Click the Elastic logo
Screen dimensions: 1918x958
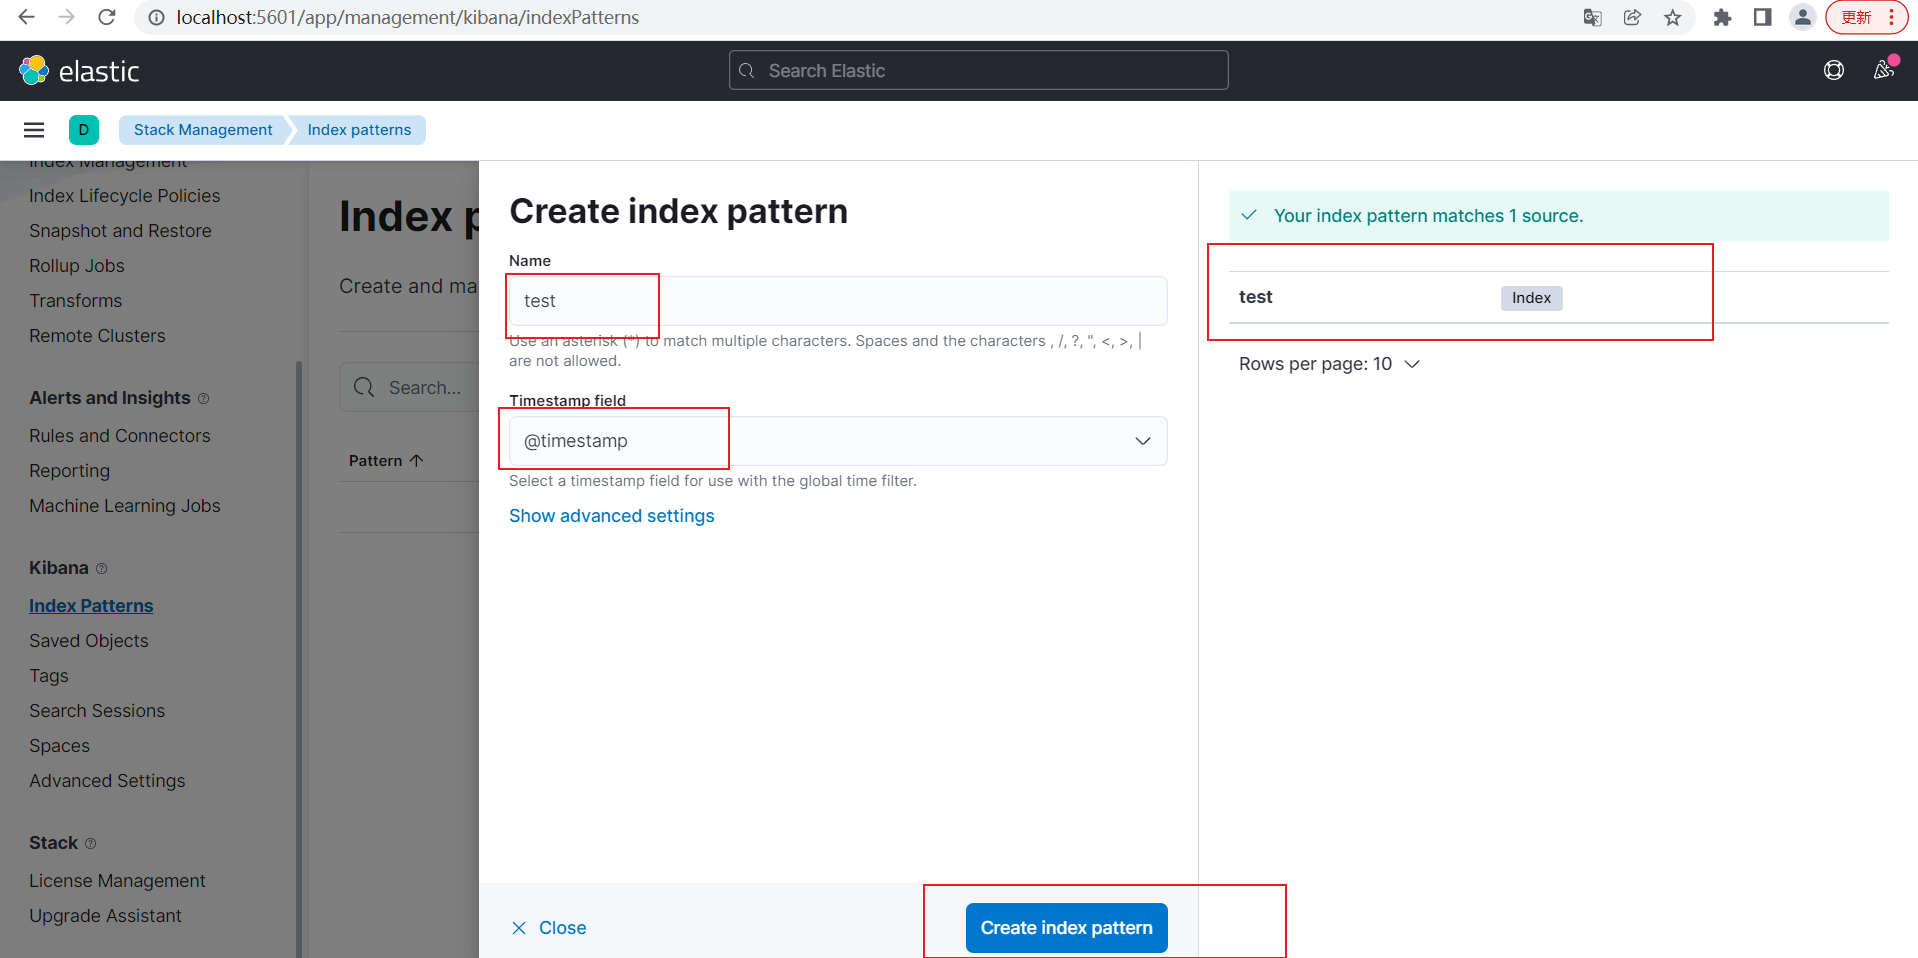tap(79, 71)
